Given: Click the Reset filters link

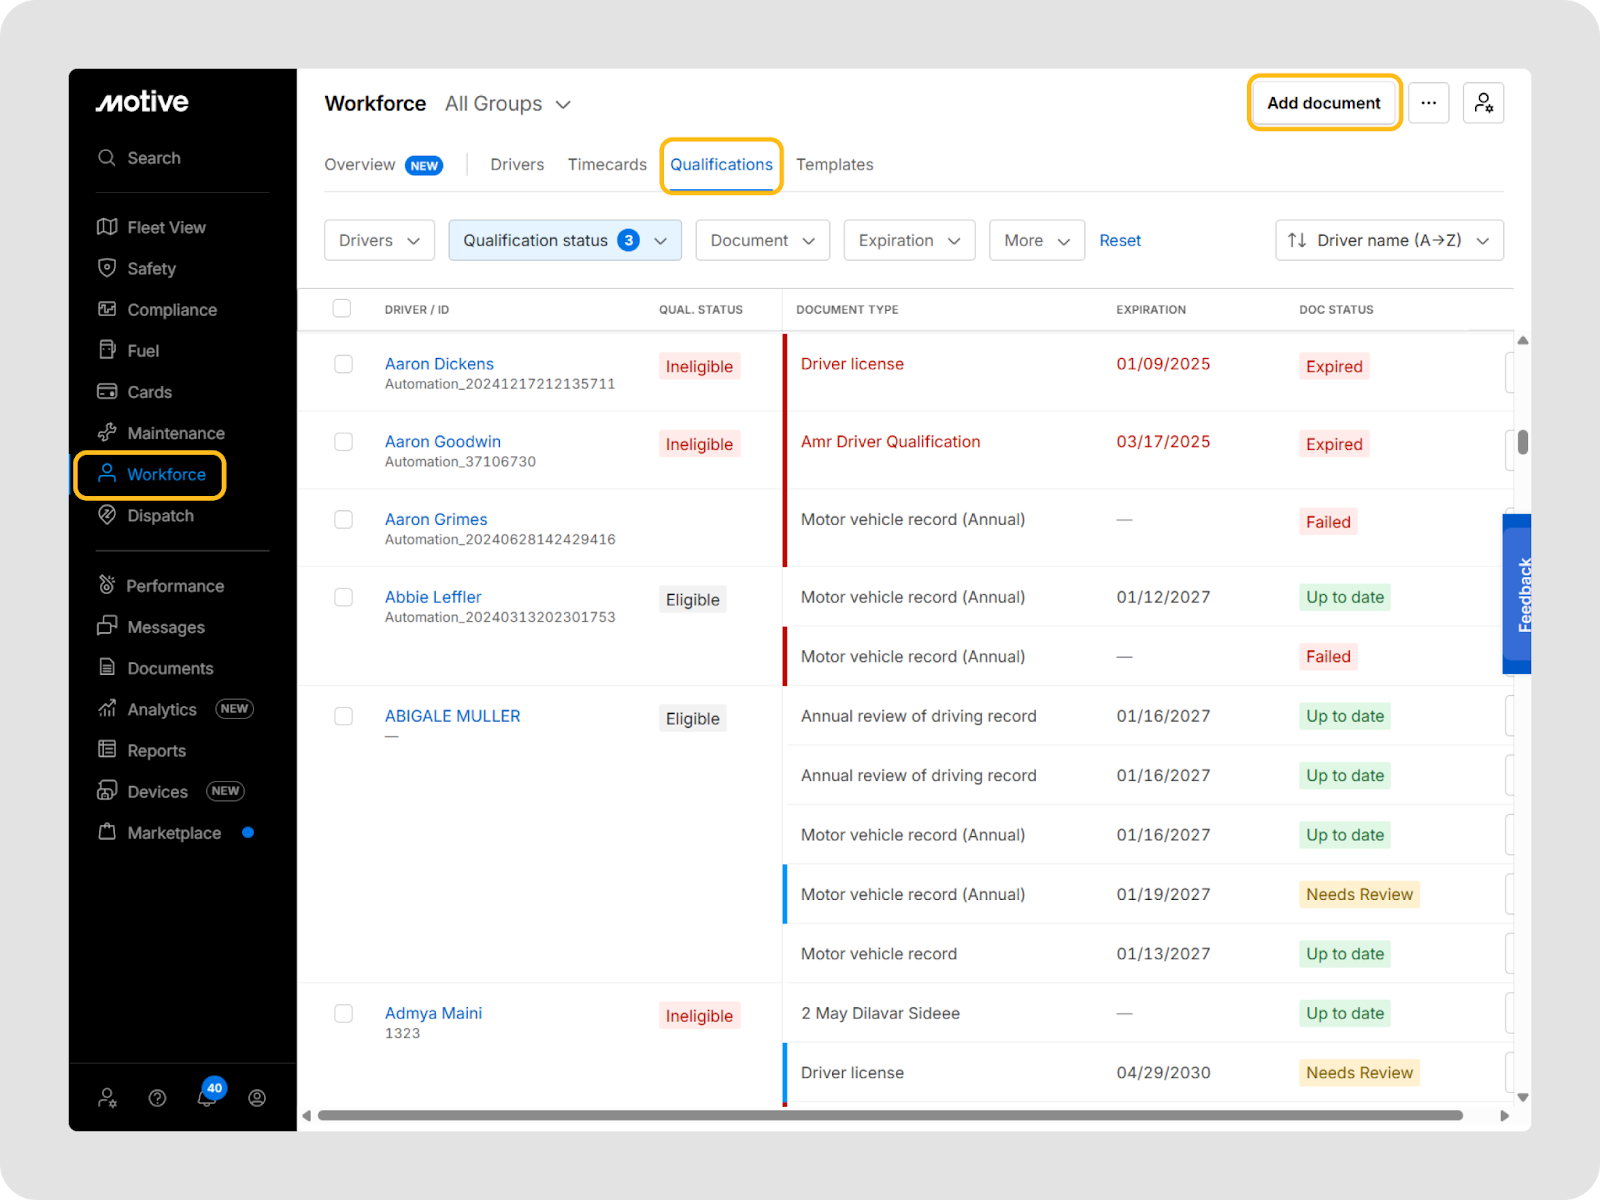Looking at the screenshot, I should (1119, 240).
